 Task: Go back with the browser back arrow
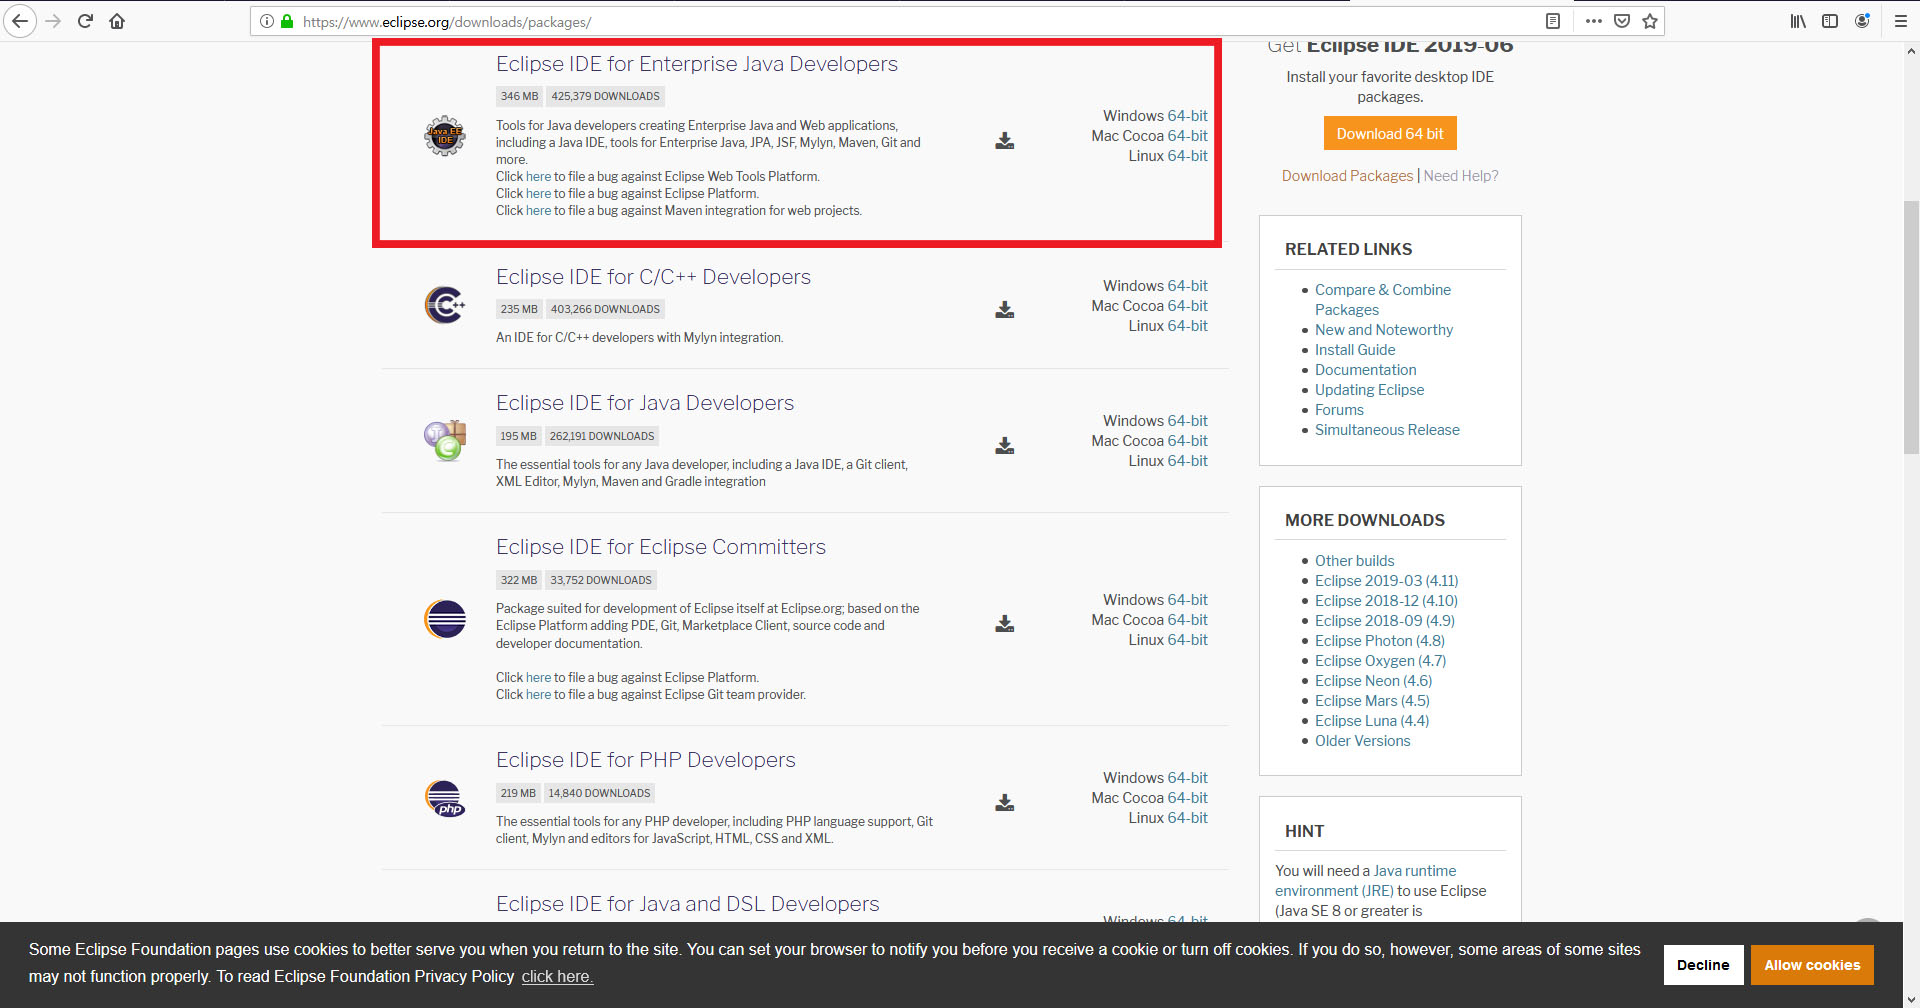pyautogui.click(x=20, y=21)
